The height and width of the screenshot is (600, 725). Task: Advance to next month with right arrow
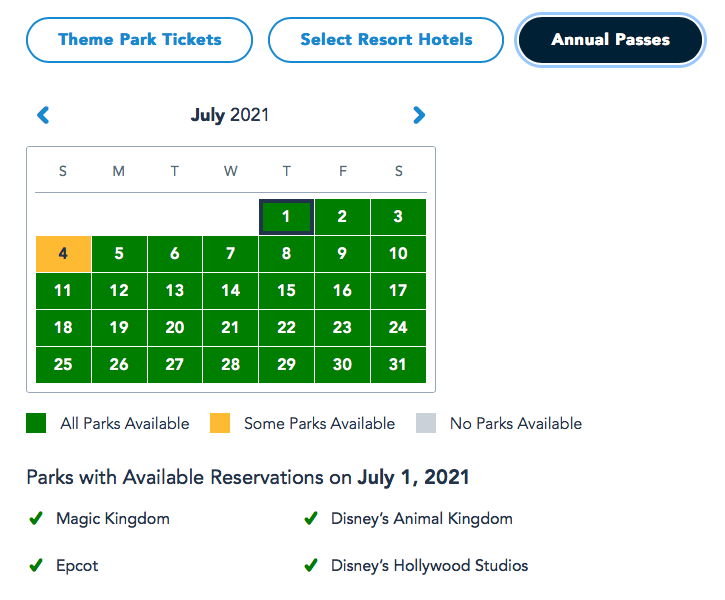click(419, 116)
